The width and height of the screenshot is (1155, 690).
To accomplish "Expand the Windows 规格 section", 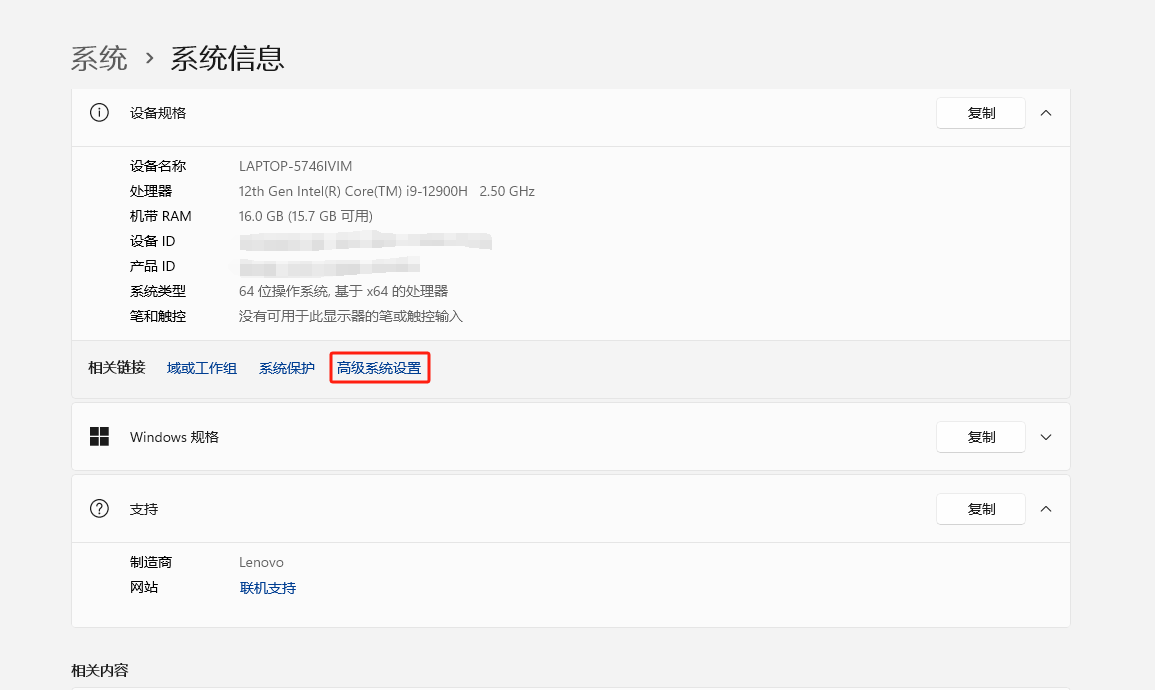I will (x=1046, y=437).
